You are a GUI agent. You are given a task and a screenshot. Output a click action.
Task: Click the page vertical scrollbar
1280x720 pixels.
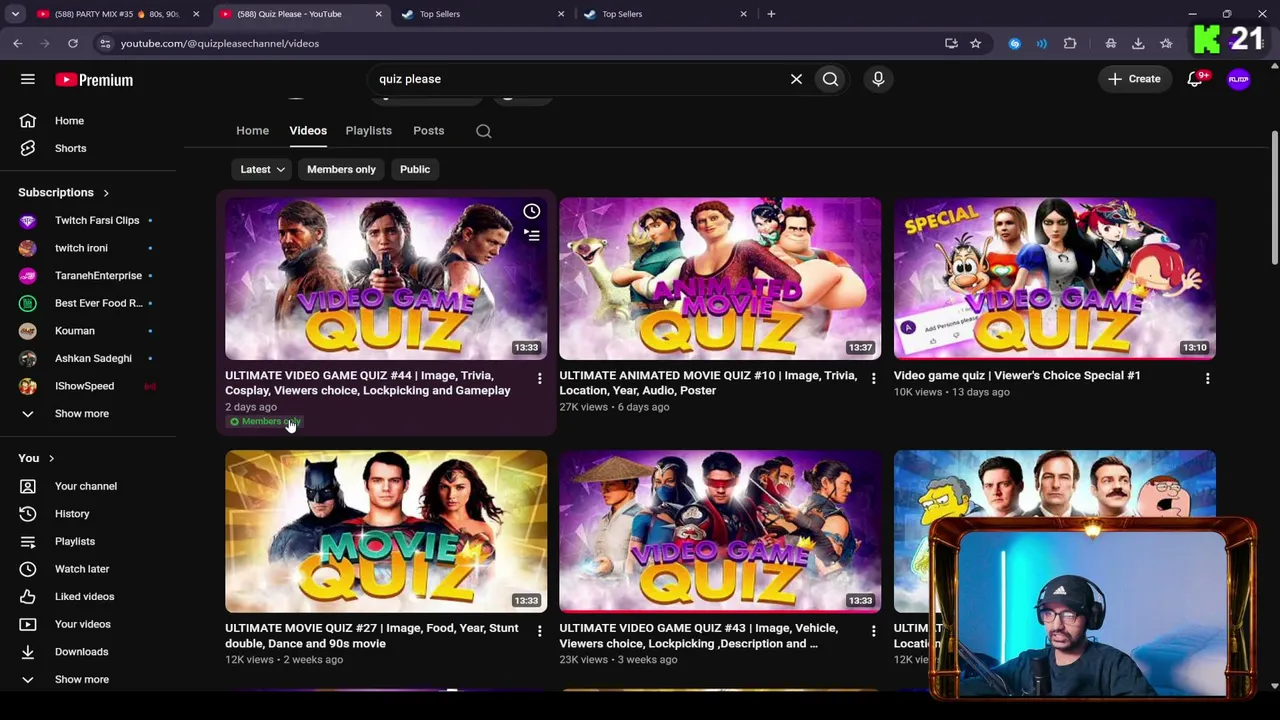click(1274, 200)
